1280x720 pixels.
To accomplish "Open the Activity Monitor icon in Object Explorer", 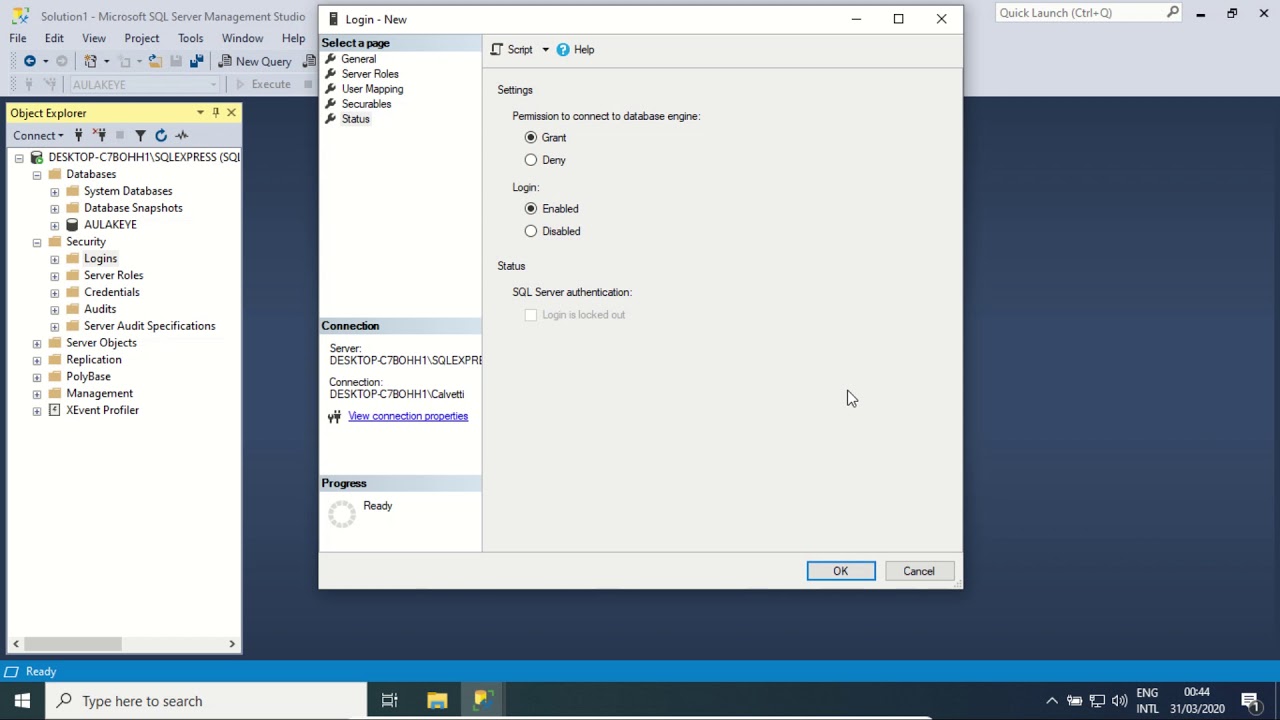I will pyautogui.click(x=181, y=135).
